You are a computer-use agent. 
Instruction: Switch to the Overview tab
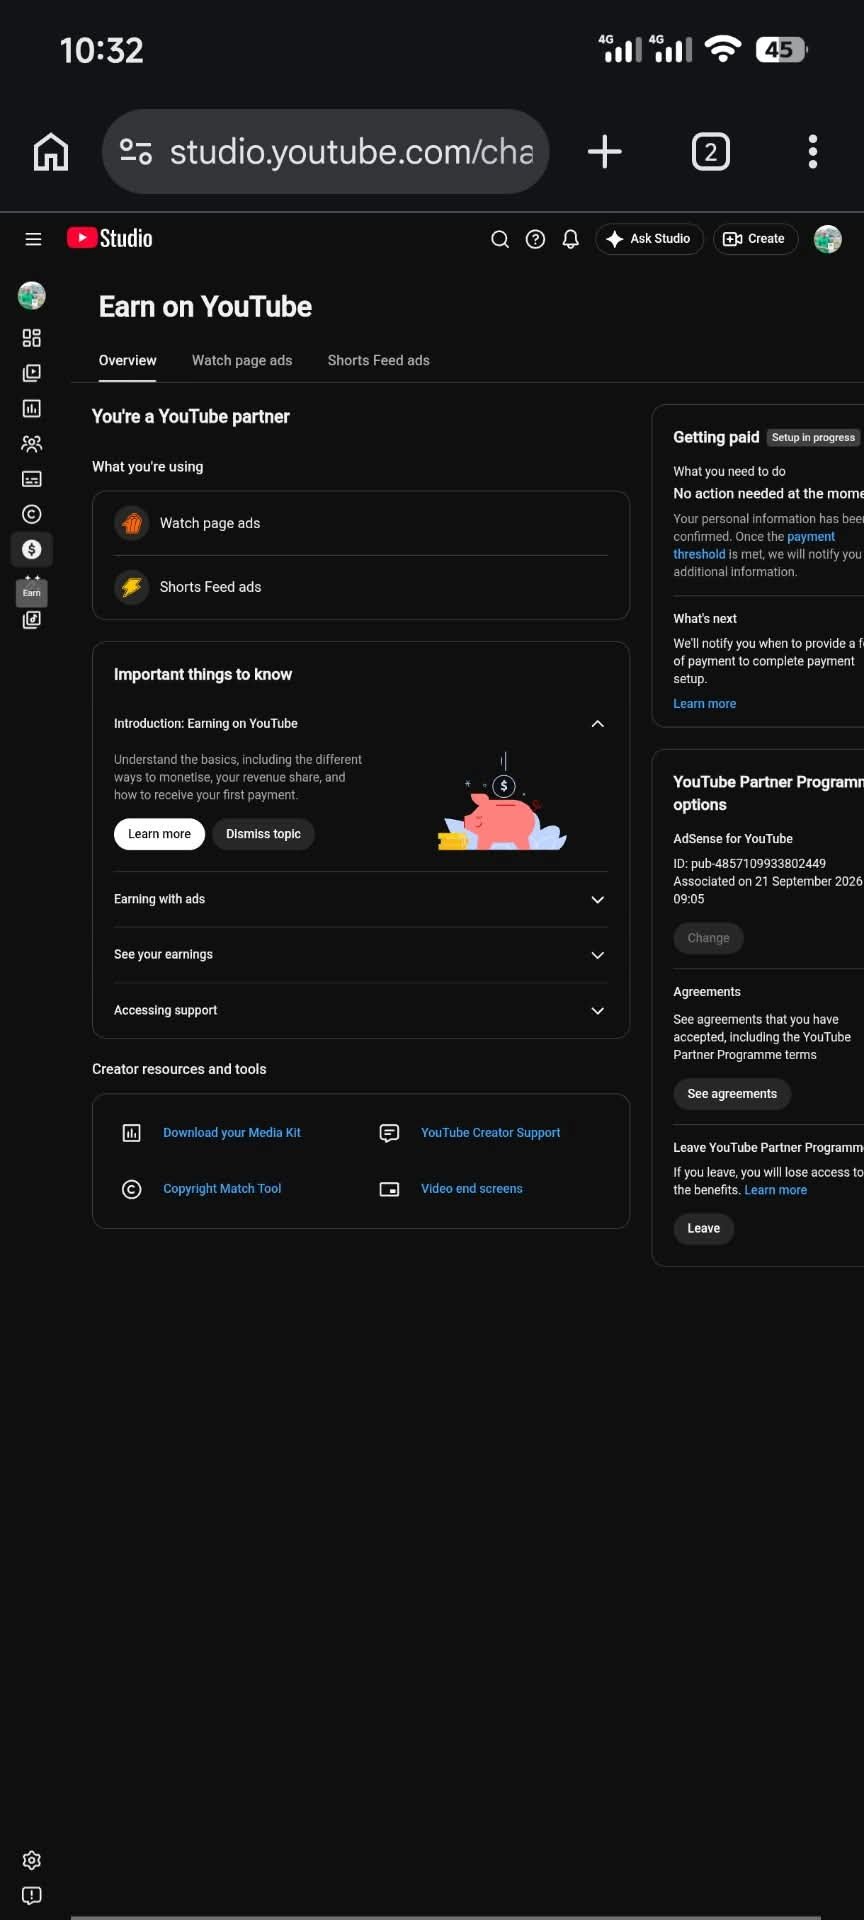tap(127, 360)
